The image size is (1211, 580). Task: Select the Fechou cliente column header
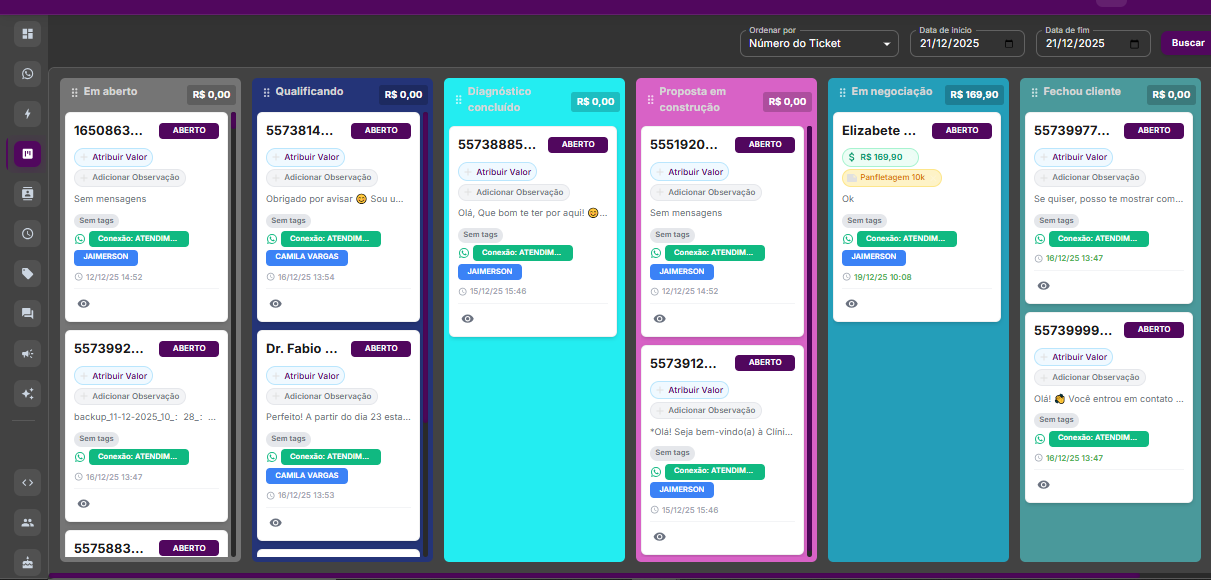(x=1082, y=92)
